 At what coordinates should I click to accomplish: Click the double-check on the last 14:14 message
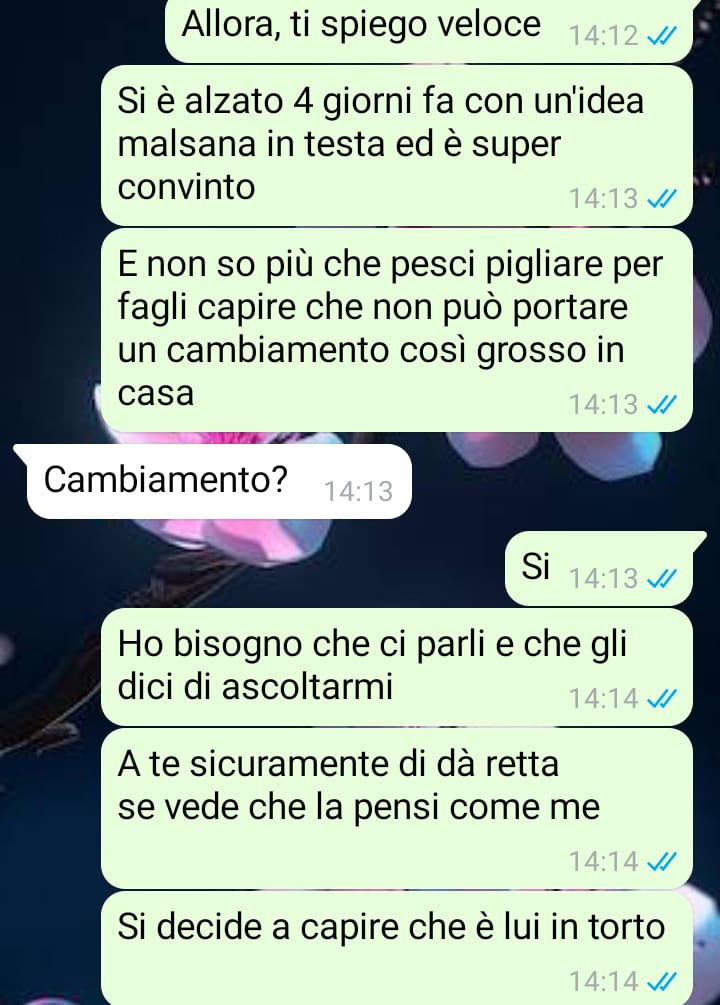[660, 982]
